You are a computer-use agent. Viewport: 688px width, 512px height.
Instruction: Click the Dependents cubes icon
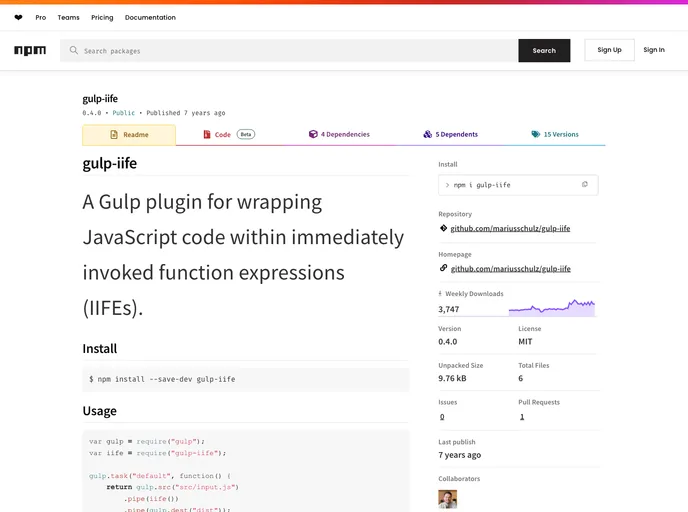click(x=427, y=134)
